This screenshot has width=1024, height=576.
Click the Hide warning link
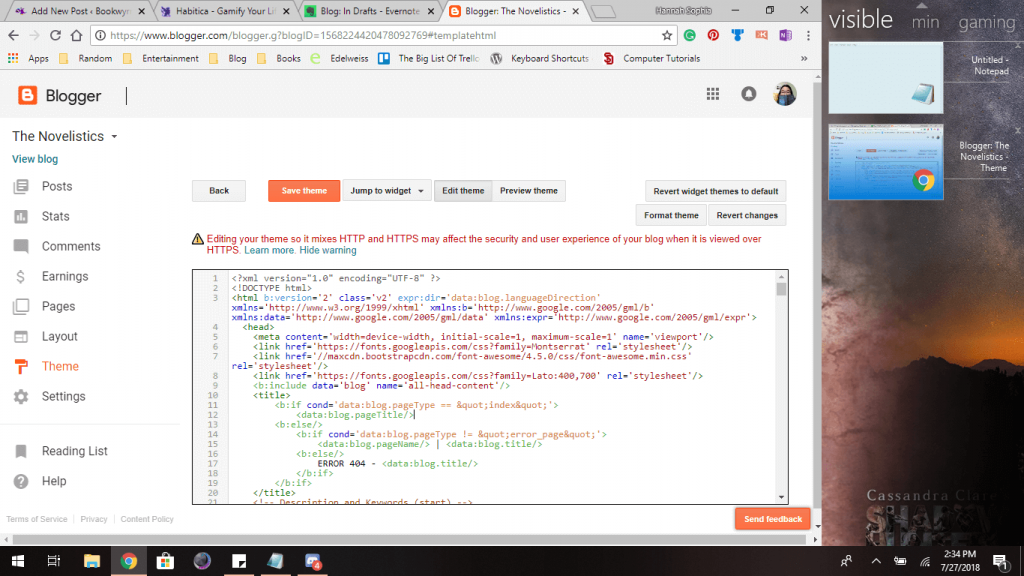point(327,250)
